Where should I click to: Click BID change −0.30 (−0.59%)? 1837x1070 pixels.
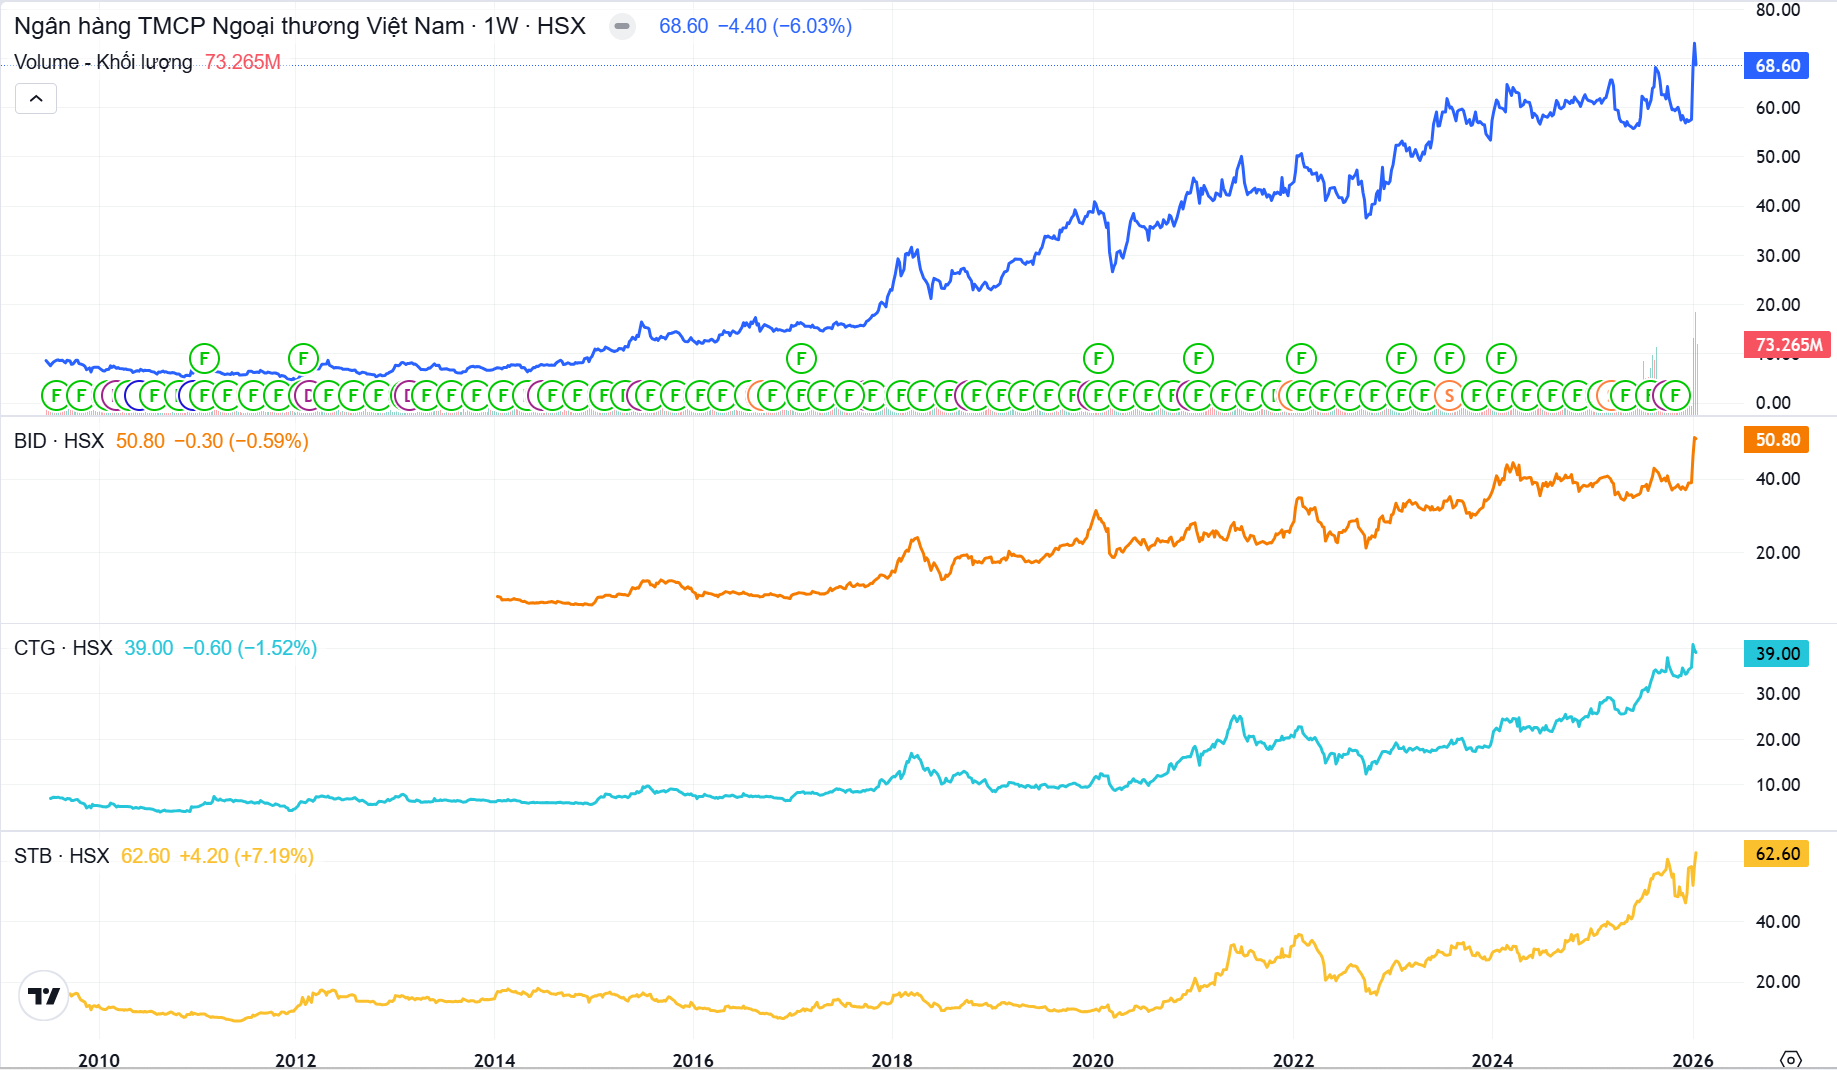click(241, 441)
